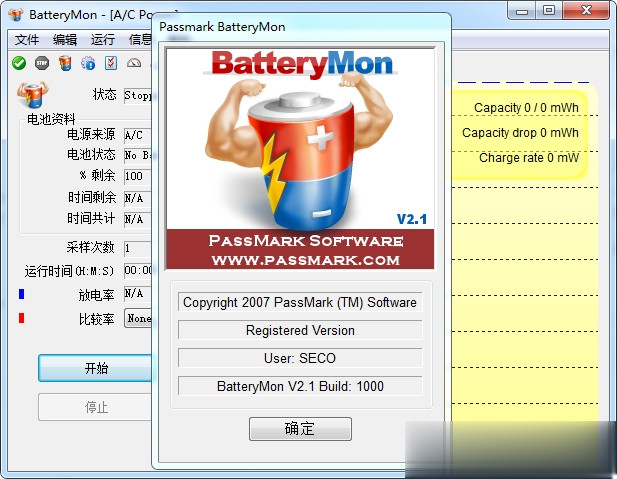Click the 开始 button
617x479 pixels.
click(95, 368)
